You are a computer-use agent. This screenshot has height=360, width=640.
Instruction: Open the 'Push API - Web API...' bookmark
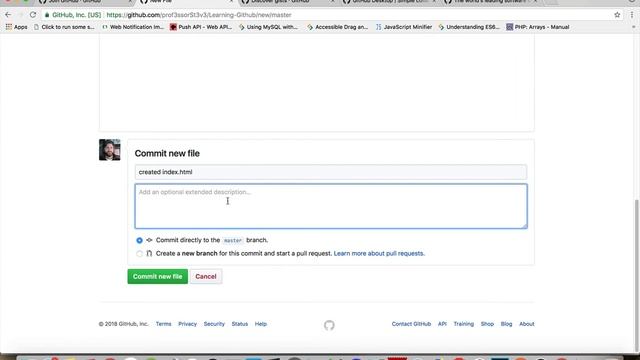pyautogui.click(x=201, y=27)
